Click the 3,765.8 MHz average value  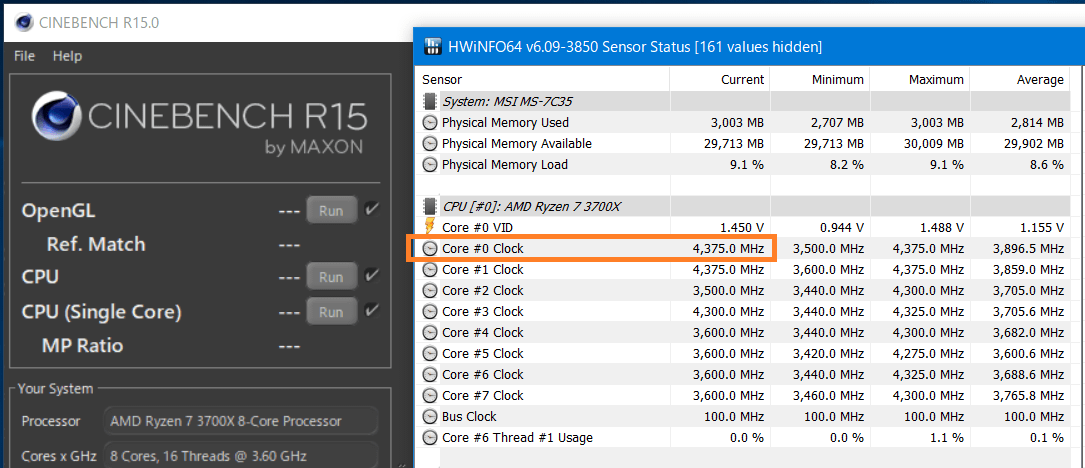pos(1027,395)
